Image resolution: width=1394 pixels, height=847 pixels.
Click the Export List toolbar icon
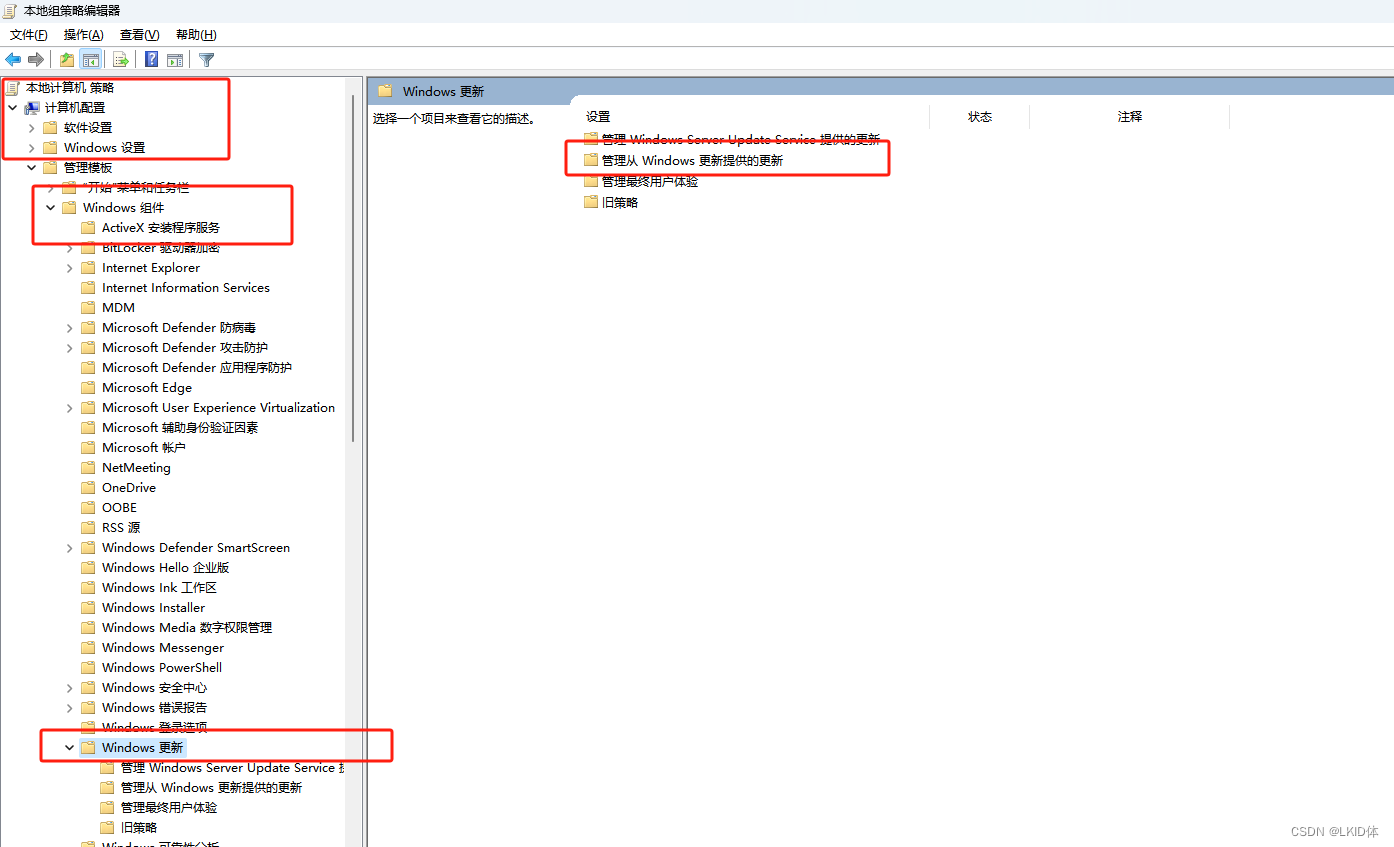tap(120, 60)
